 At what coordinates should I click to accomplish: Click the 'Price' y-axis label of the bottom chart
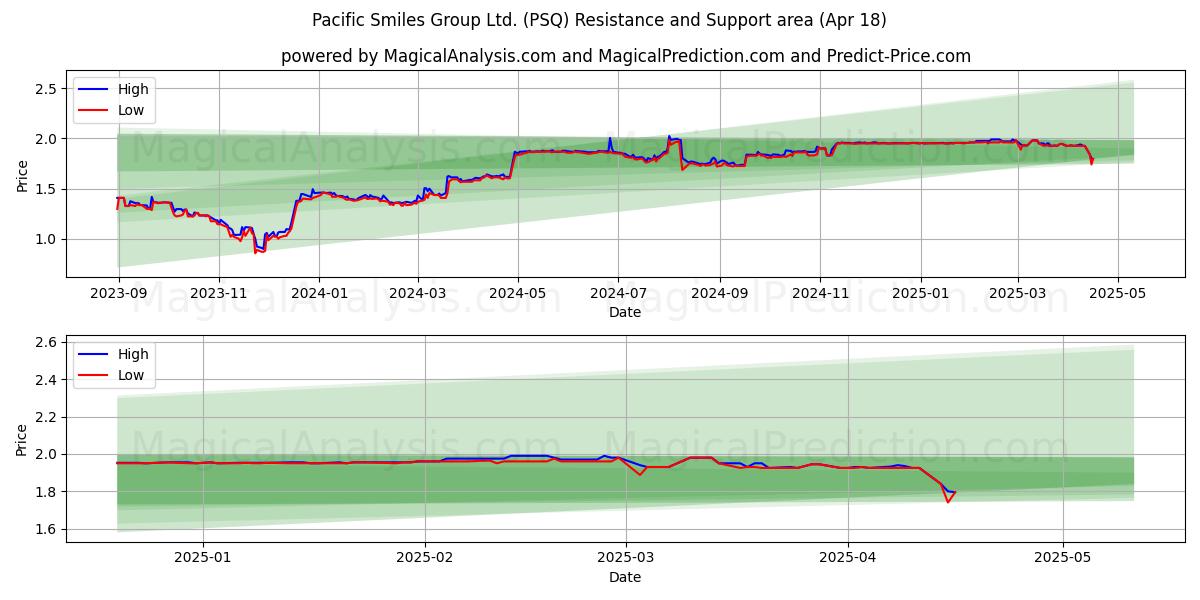pos(22,439)
